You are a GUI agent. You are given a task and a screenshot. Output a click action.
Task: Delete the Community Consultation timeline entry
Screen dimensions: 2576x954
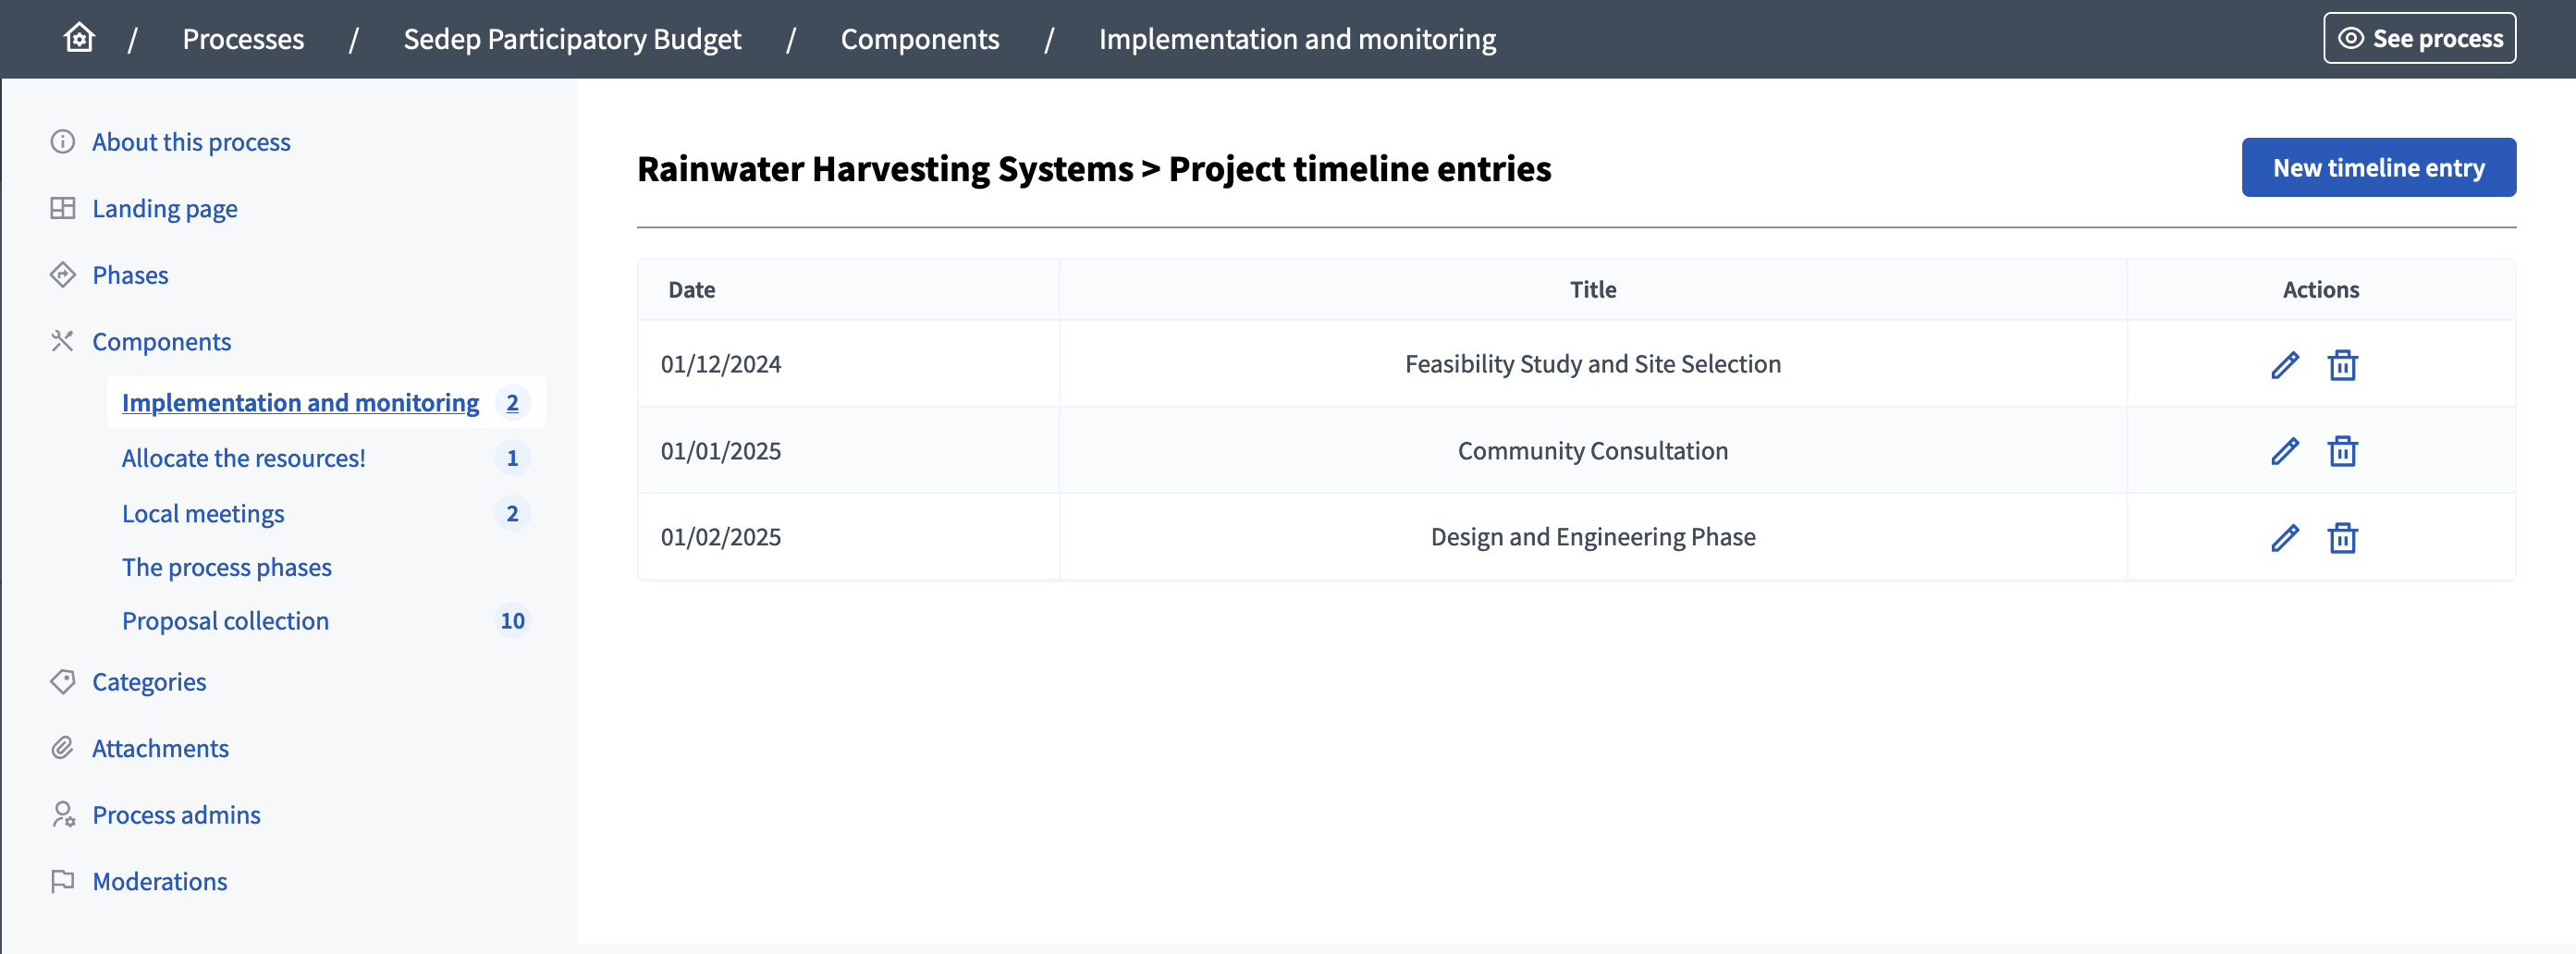2344,452
